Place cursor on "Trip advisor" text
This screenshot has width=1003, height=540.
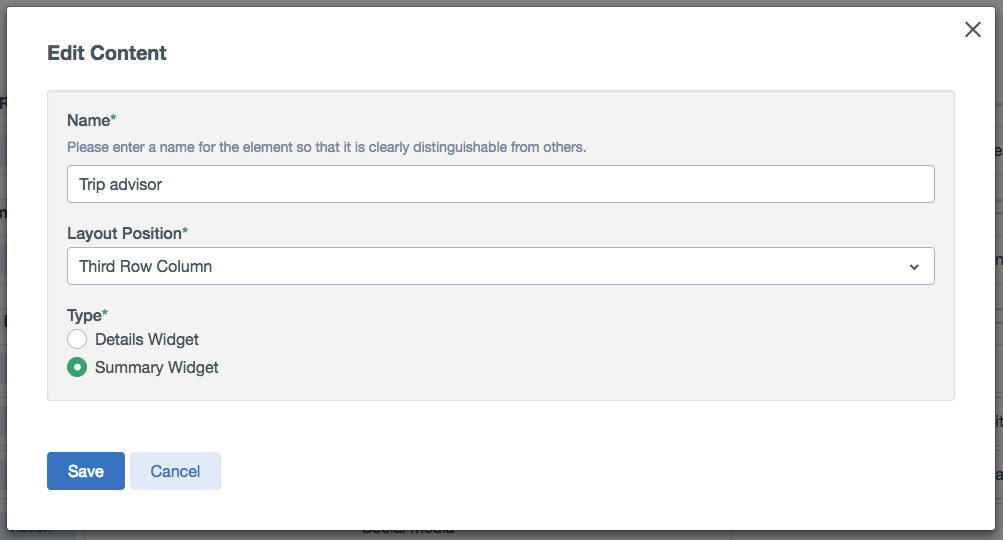pyautogui.click(x=120, y=184)
